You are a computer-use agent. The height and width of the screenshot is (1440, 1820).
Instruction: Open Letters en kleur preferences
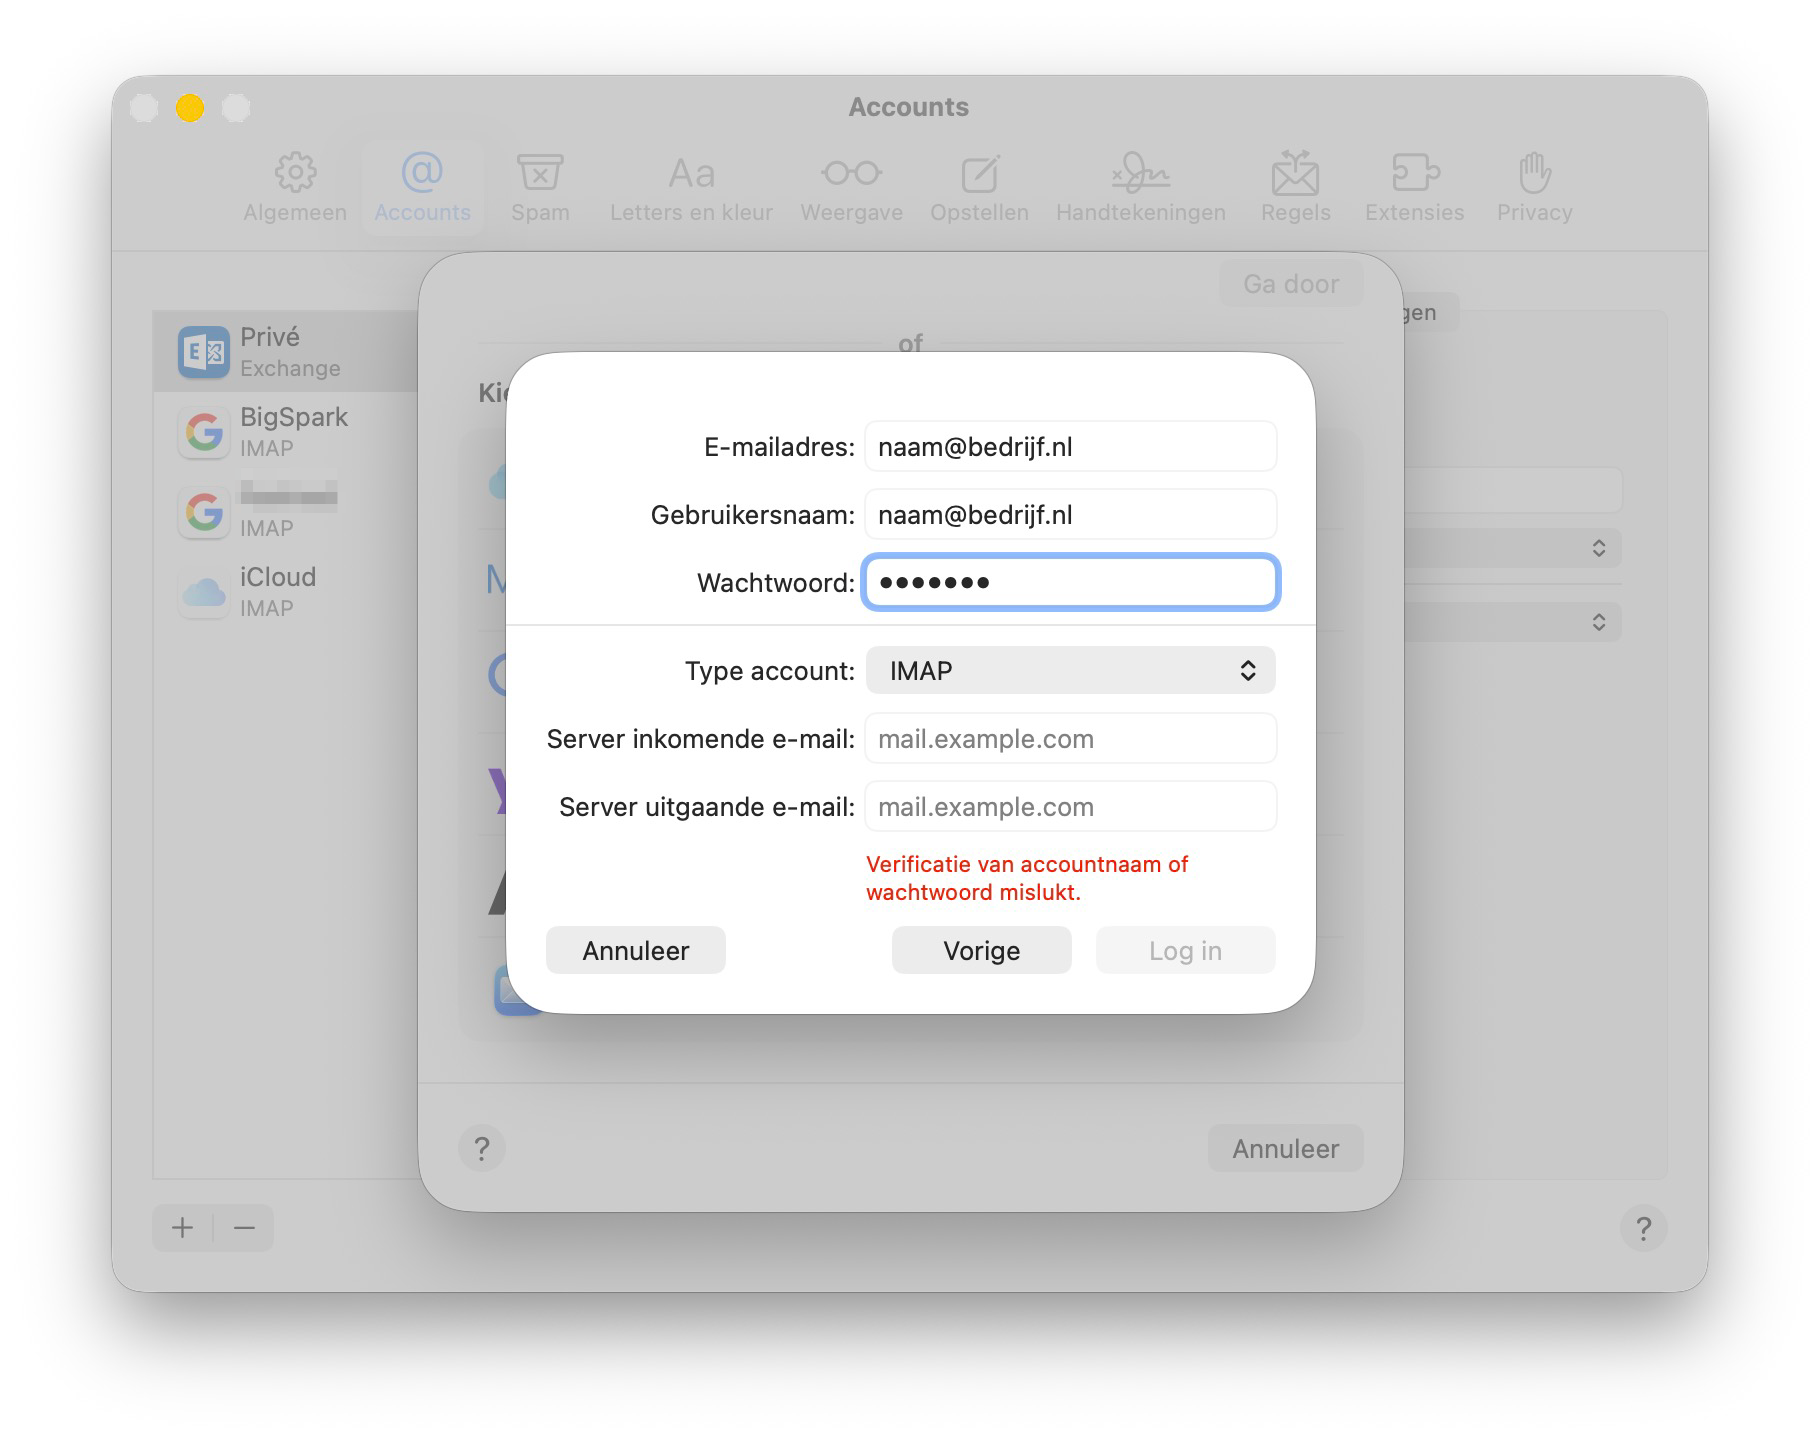(x=691, y=187)
